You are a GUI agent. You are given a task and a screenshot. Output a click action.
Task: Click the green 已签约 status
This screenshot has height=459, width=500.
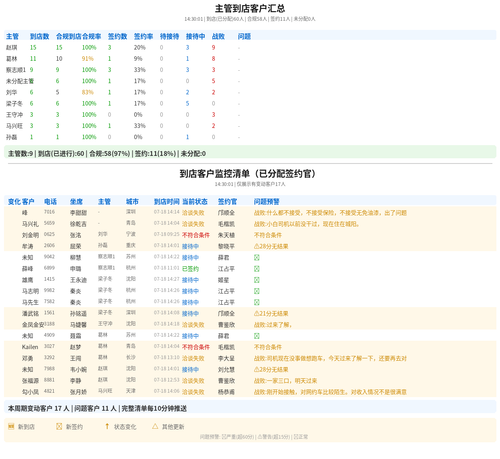[190, 269]
